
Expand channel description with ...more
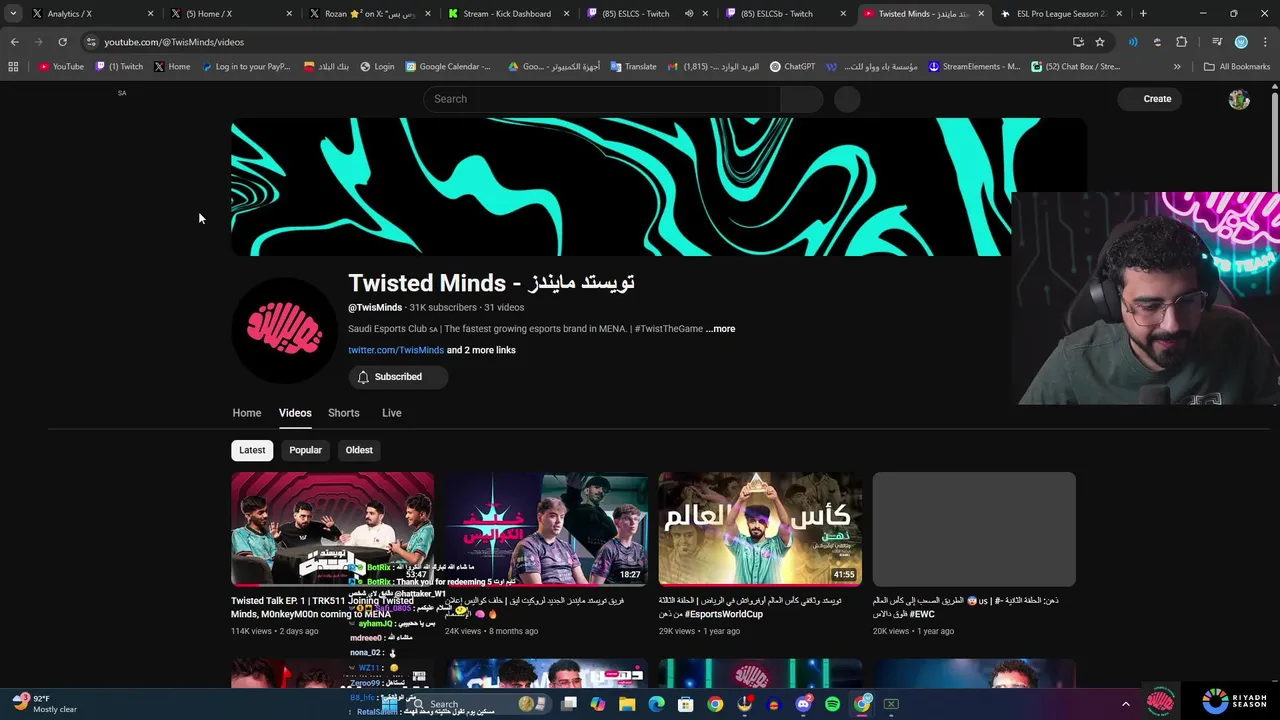(x=720, y=329)
